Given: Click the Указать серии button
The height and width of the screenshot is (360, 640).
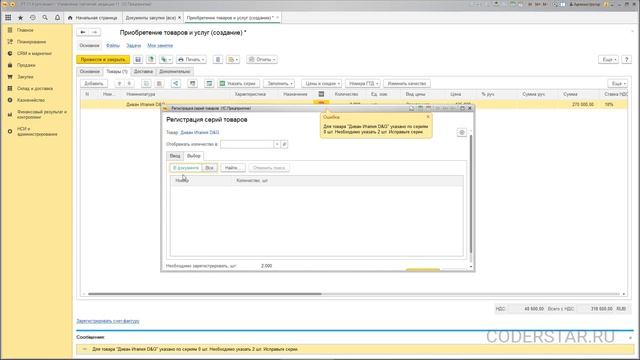Looking at the screenshot, I should [238, 83].
